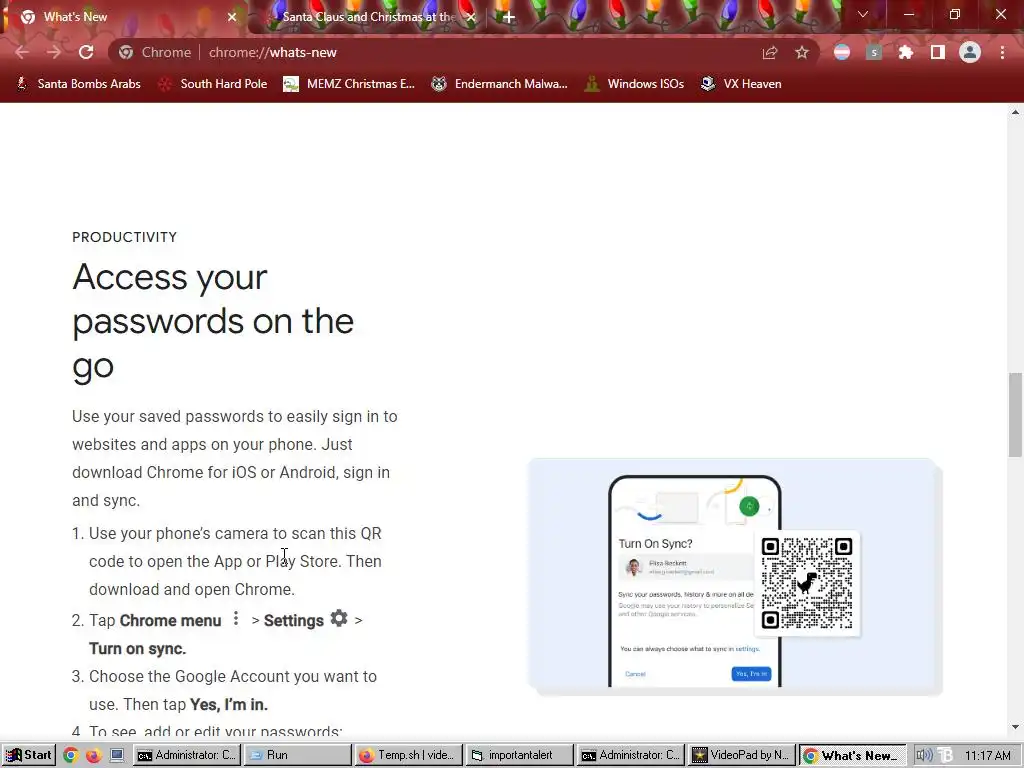The image size is (1024, 768).
Task: Click the share page icon in address bar
Action: [x=770, y=52]
